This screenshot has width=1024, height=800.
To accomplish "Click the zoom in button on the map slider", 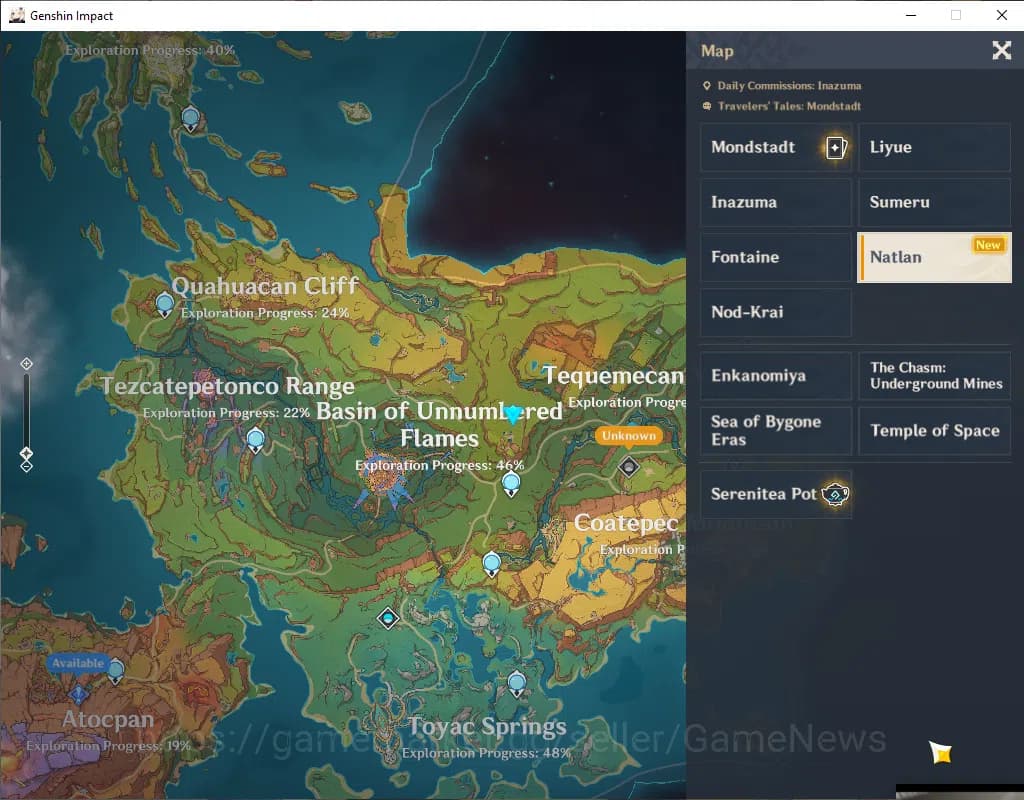I will click(27, 363).
